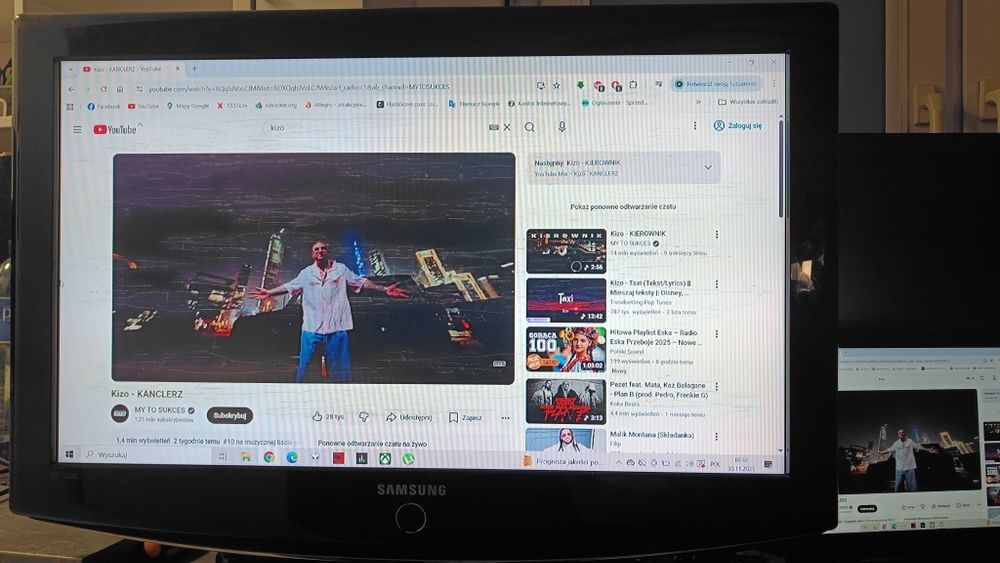Viewport: 1000px width, 563px height.
Task: Click Zaloguj się to sign in
Action: click(x=738, y=126)
